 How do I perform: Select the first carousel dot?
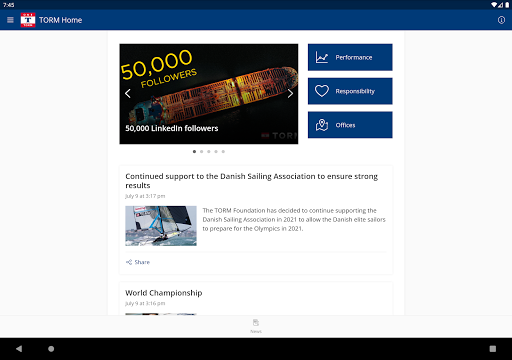click(x=194, y=152)
